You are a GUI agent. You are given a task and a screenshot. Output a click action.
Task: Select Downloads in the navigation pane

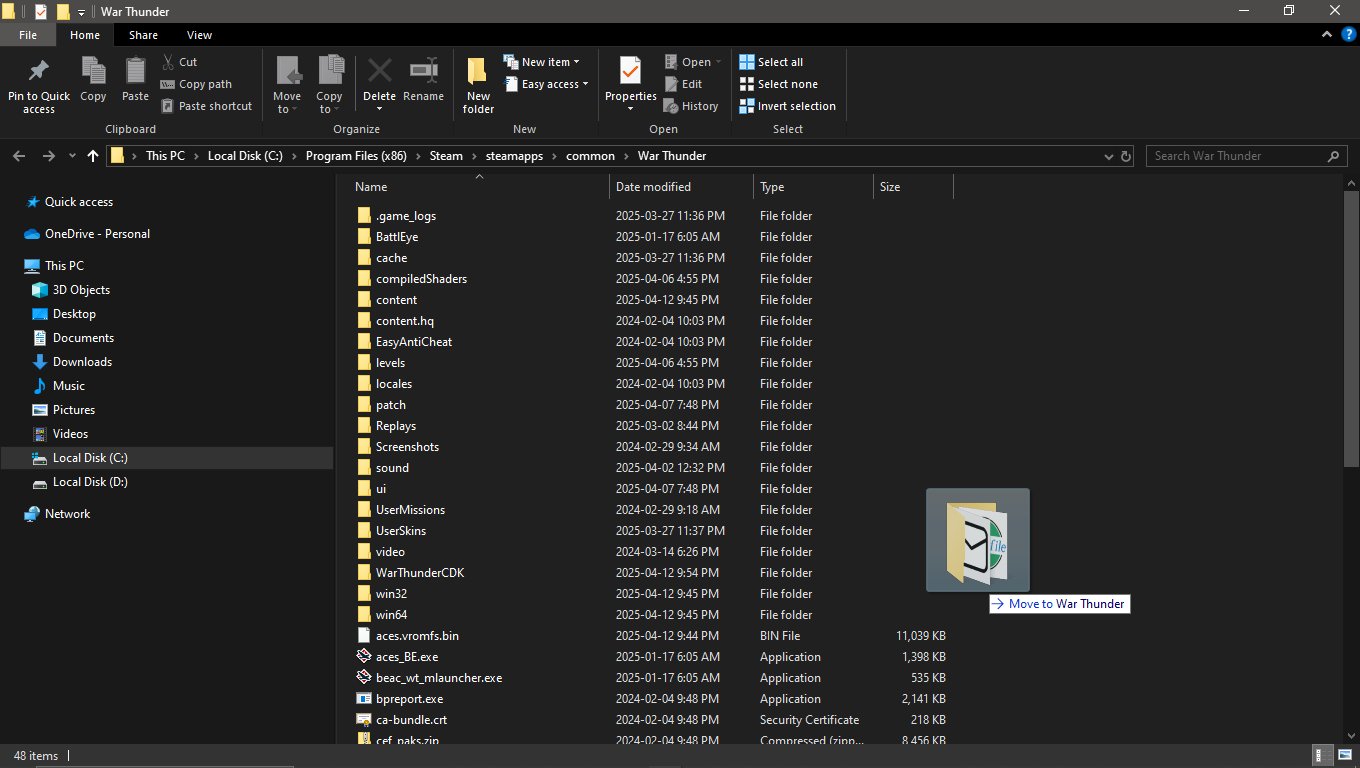point(82,362)
